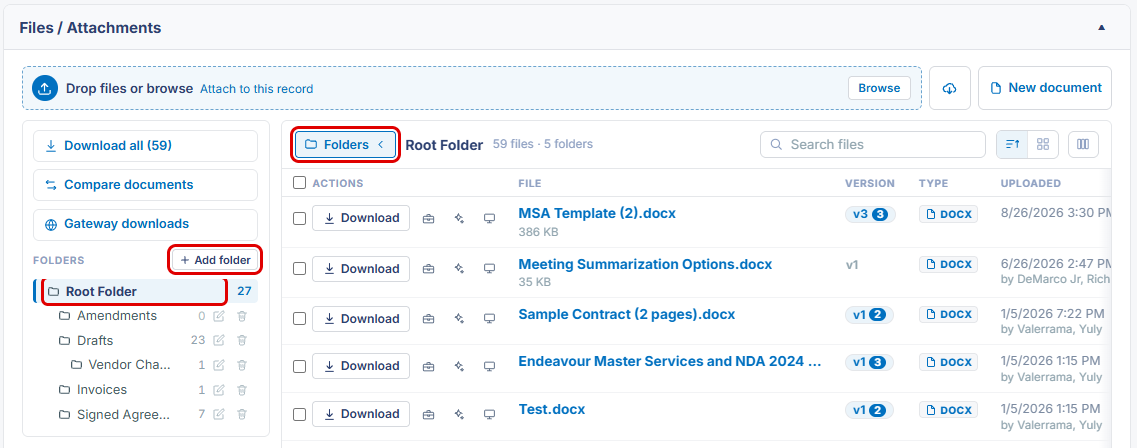Click sparkle AI icon for MSA Template (2).docx
The height and width of the screenshot is (448, 1137).
[x=459, y=218]
